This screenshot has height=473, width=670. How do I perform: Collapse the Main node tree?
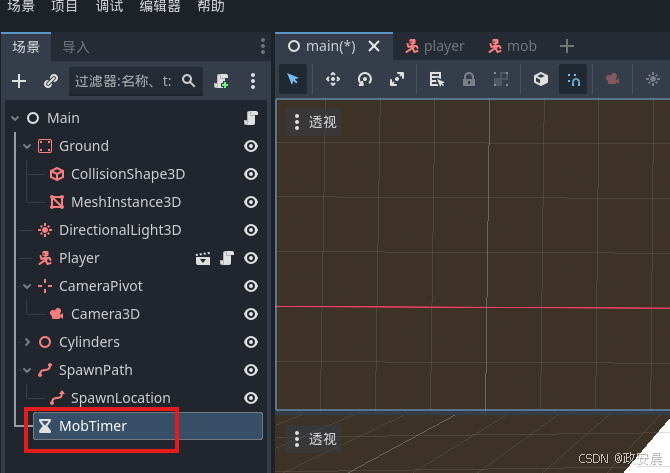click(15, 118)
